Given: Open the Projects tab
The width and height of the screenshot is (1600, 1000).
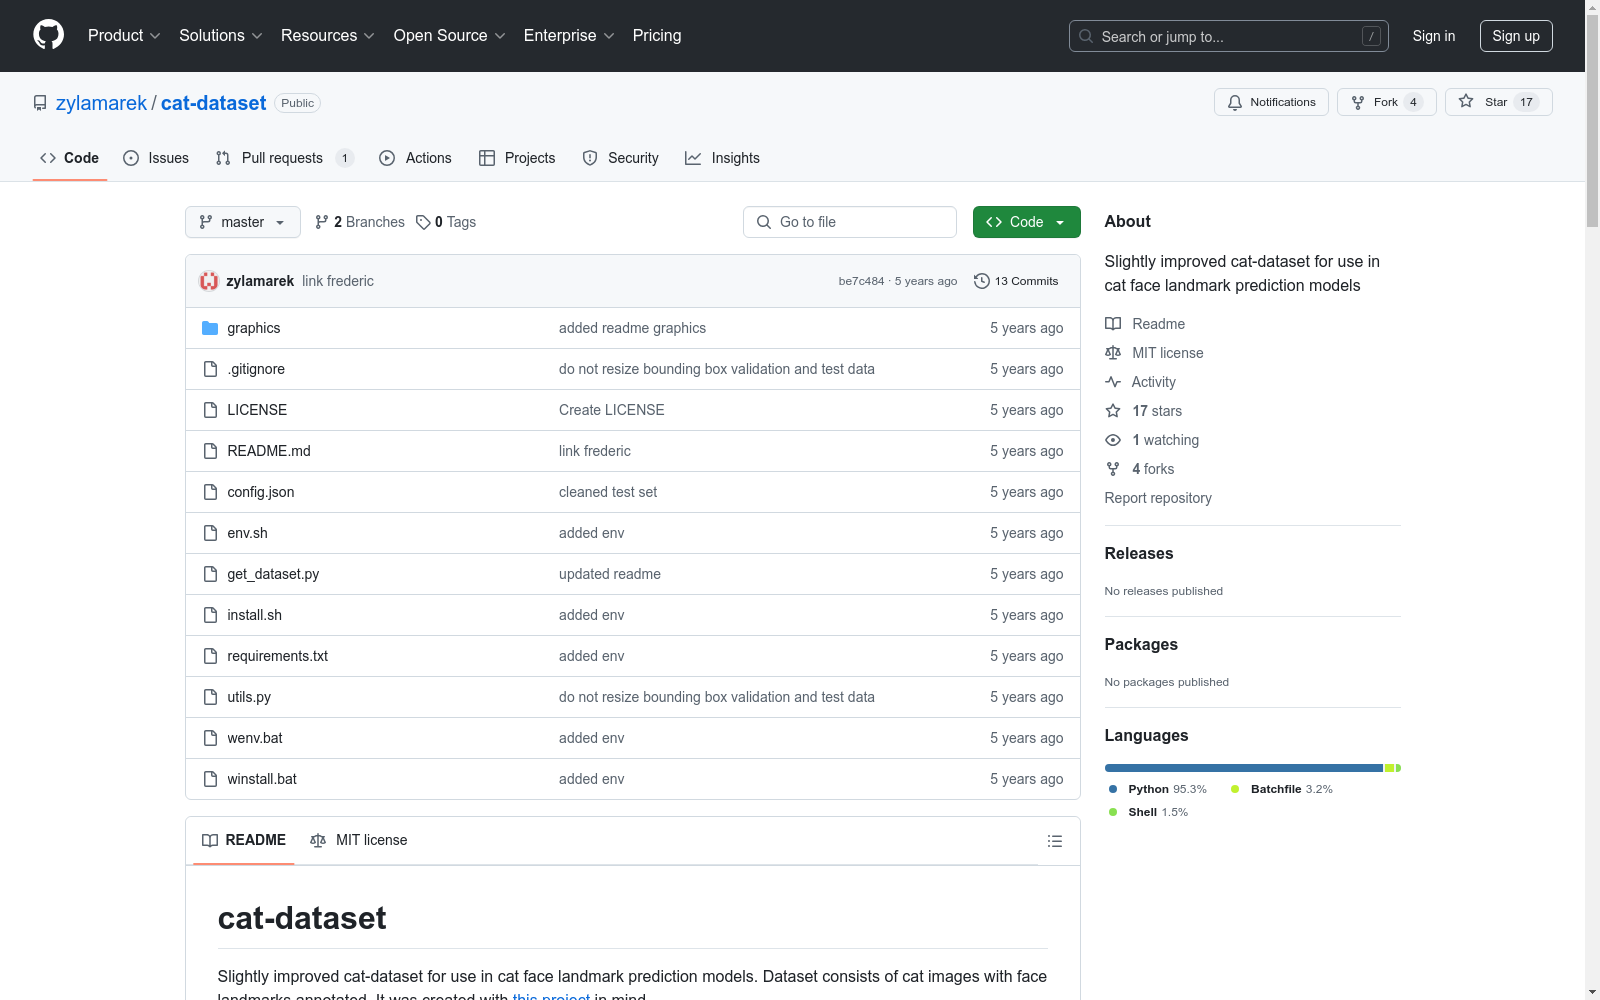Looking at the screenshot, I should 517,158.
